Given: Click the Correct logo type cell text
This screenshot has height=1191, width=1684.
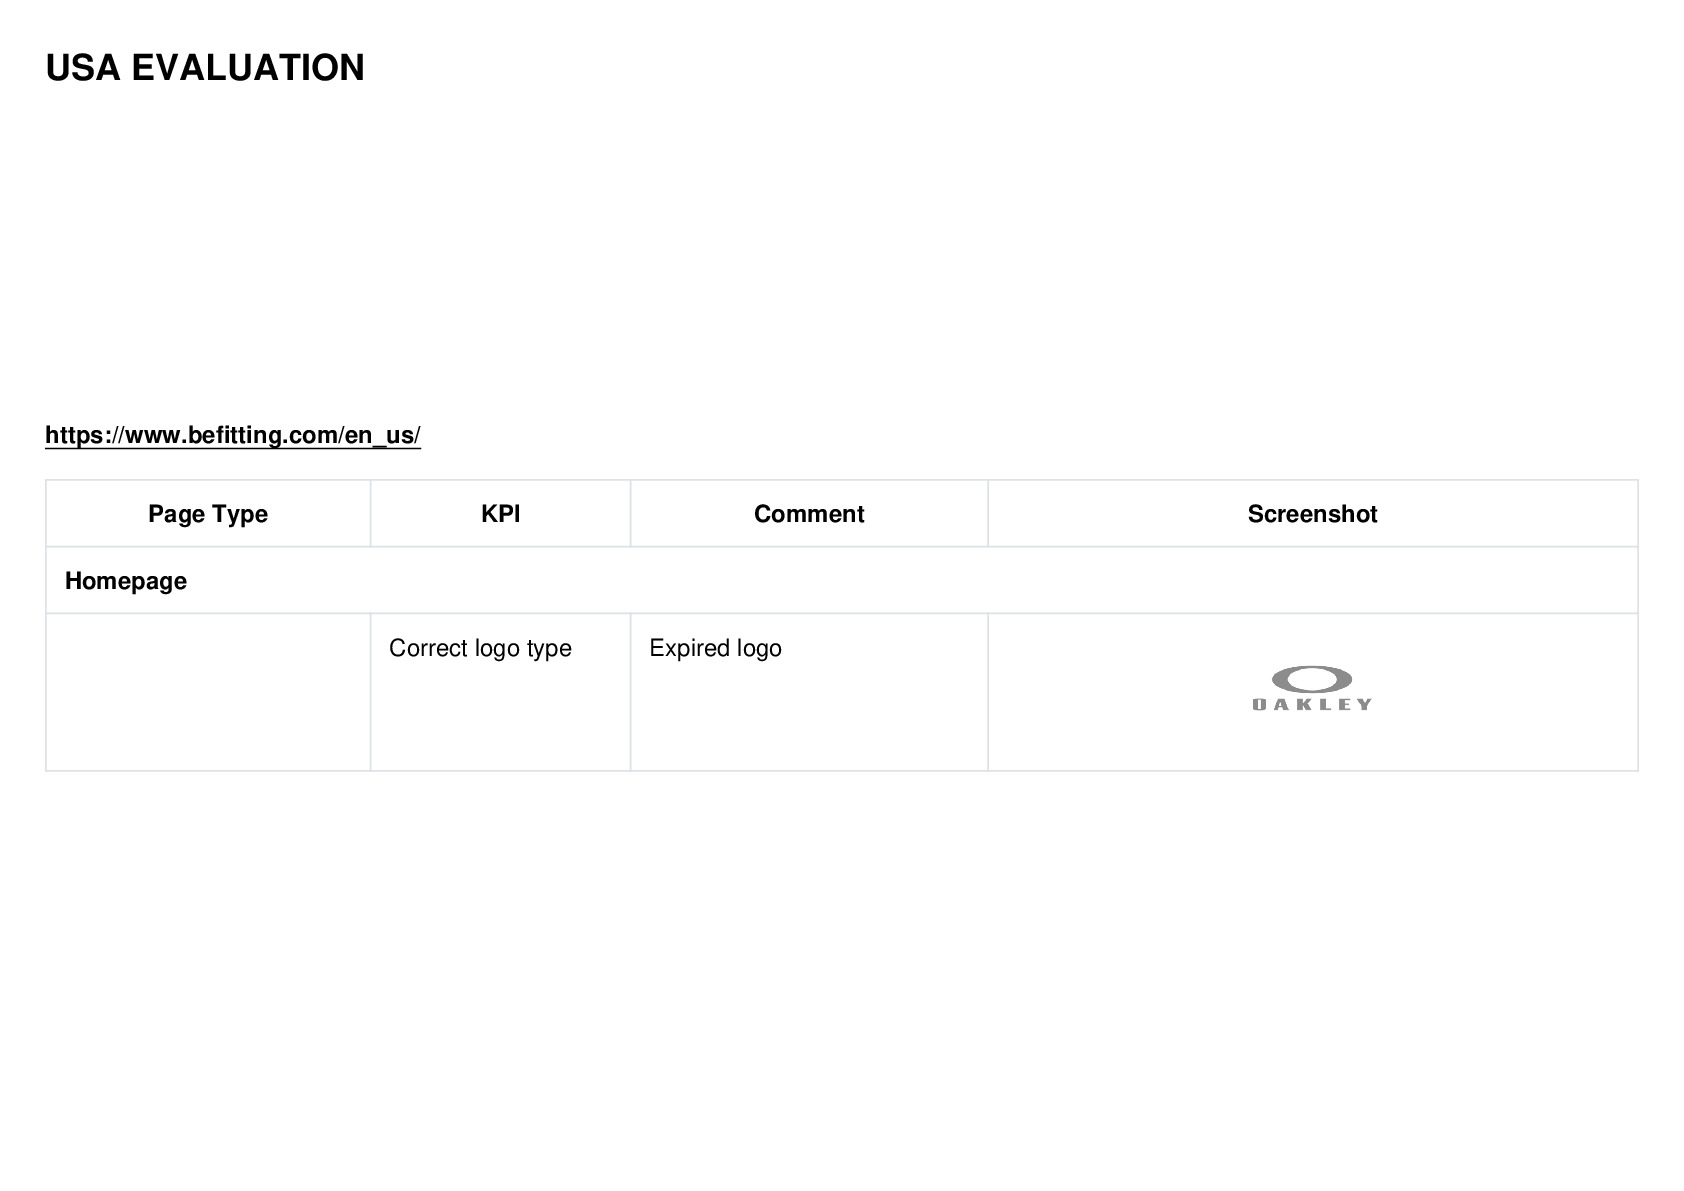Looking at the screenshot, I should [480, 648].
